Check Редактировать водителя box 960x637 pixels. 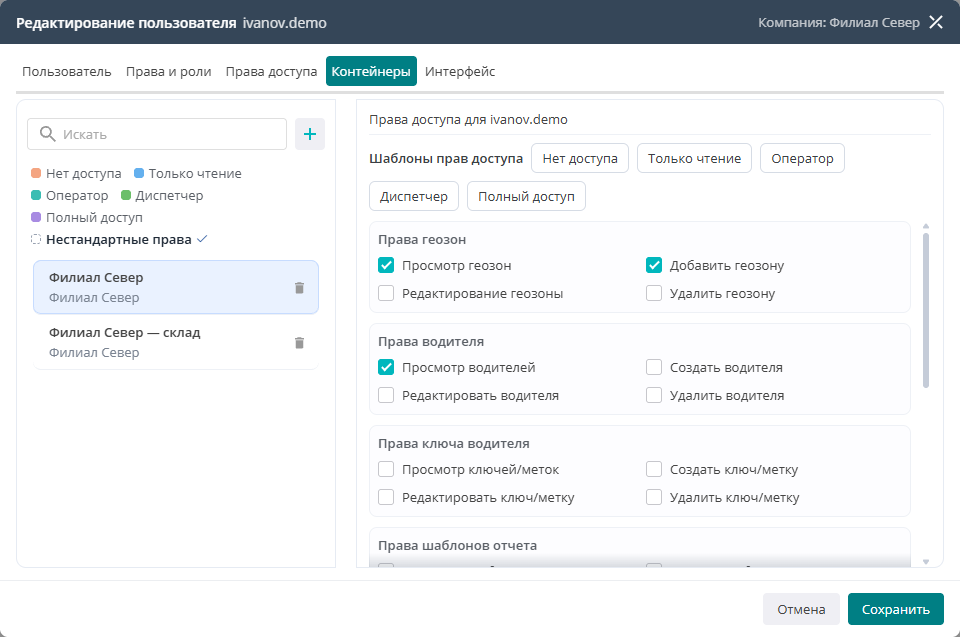(x=386, y=396)
